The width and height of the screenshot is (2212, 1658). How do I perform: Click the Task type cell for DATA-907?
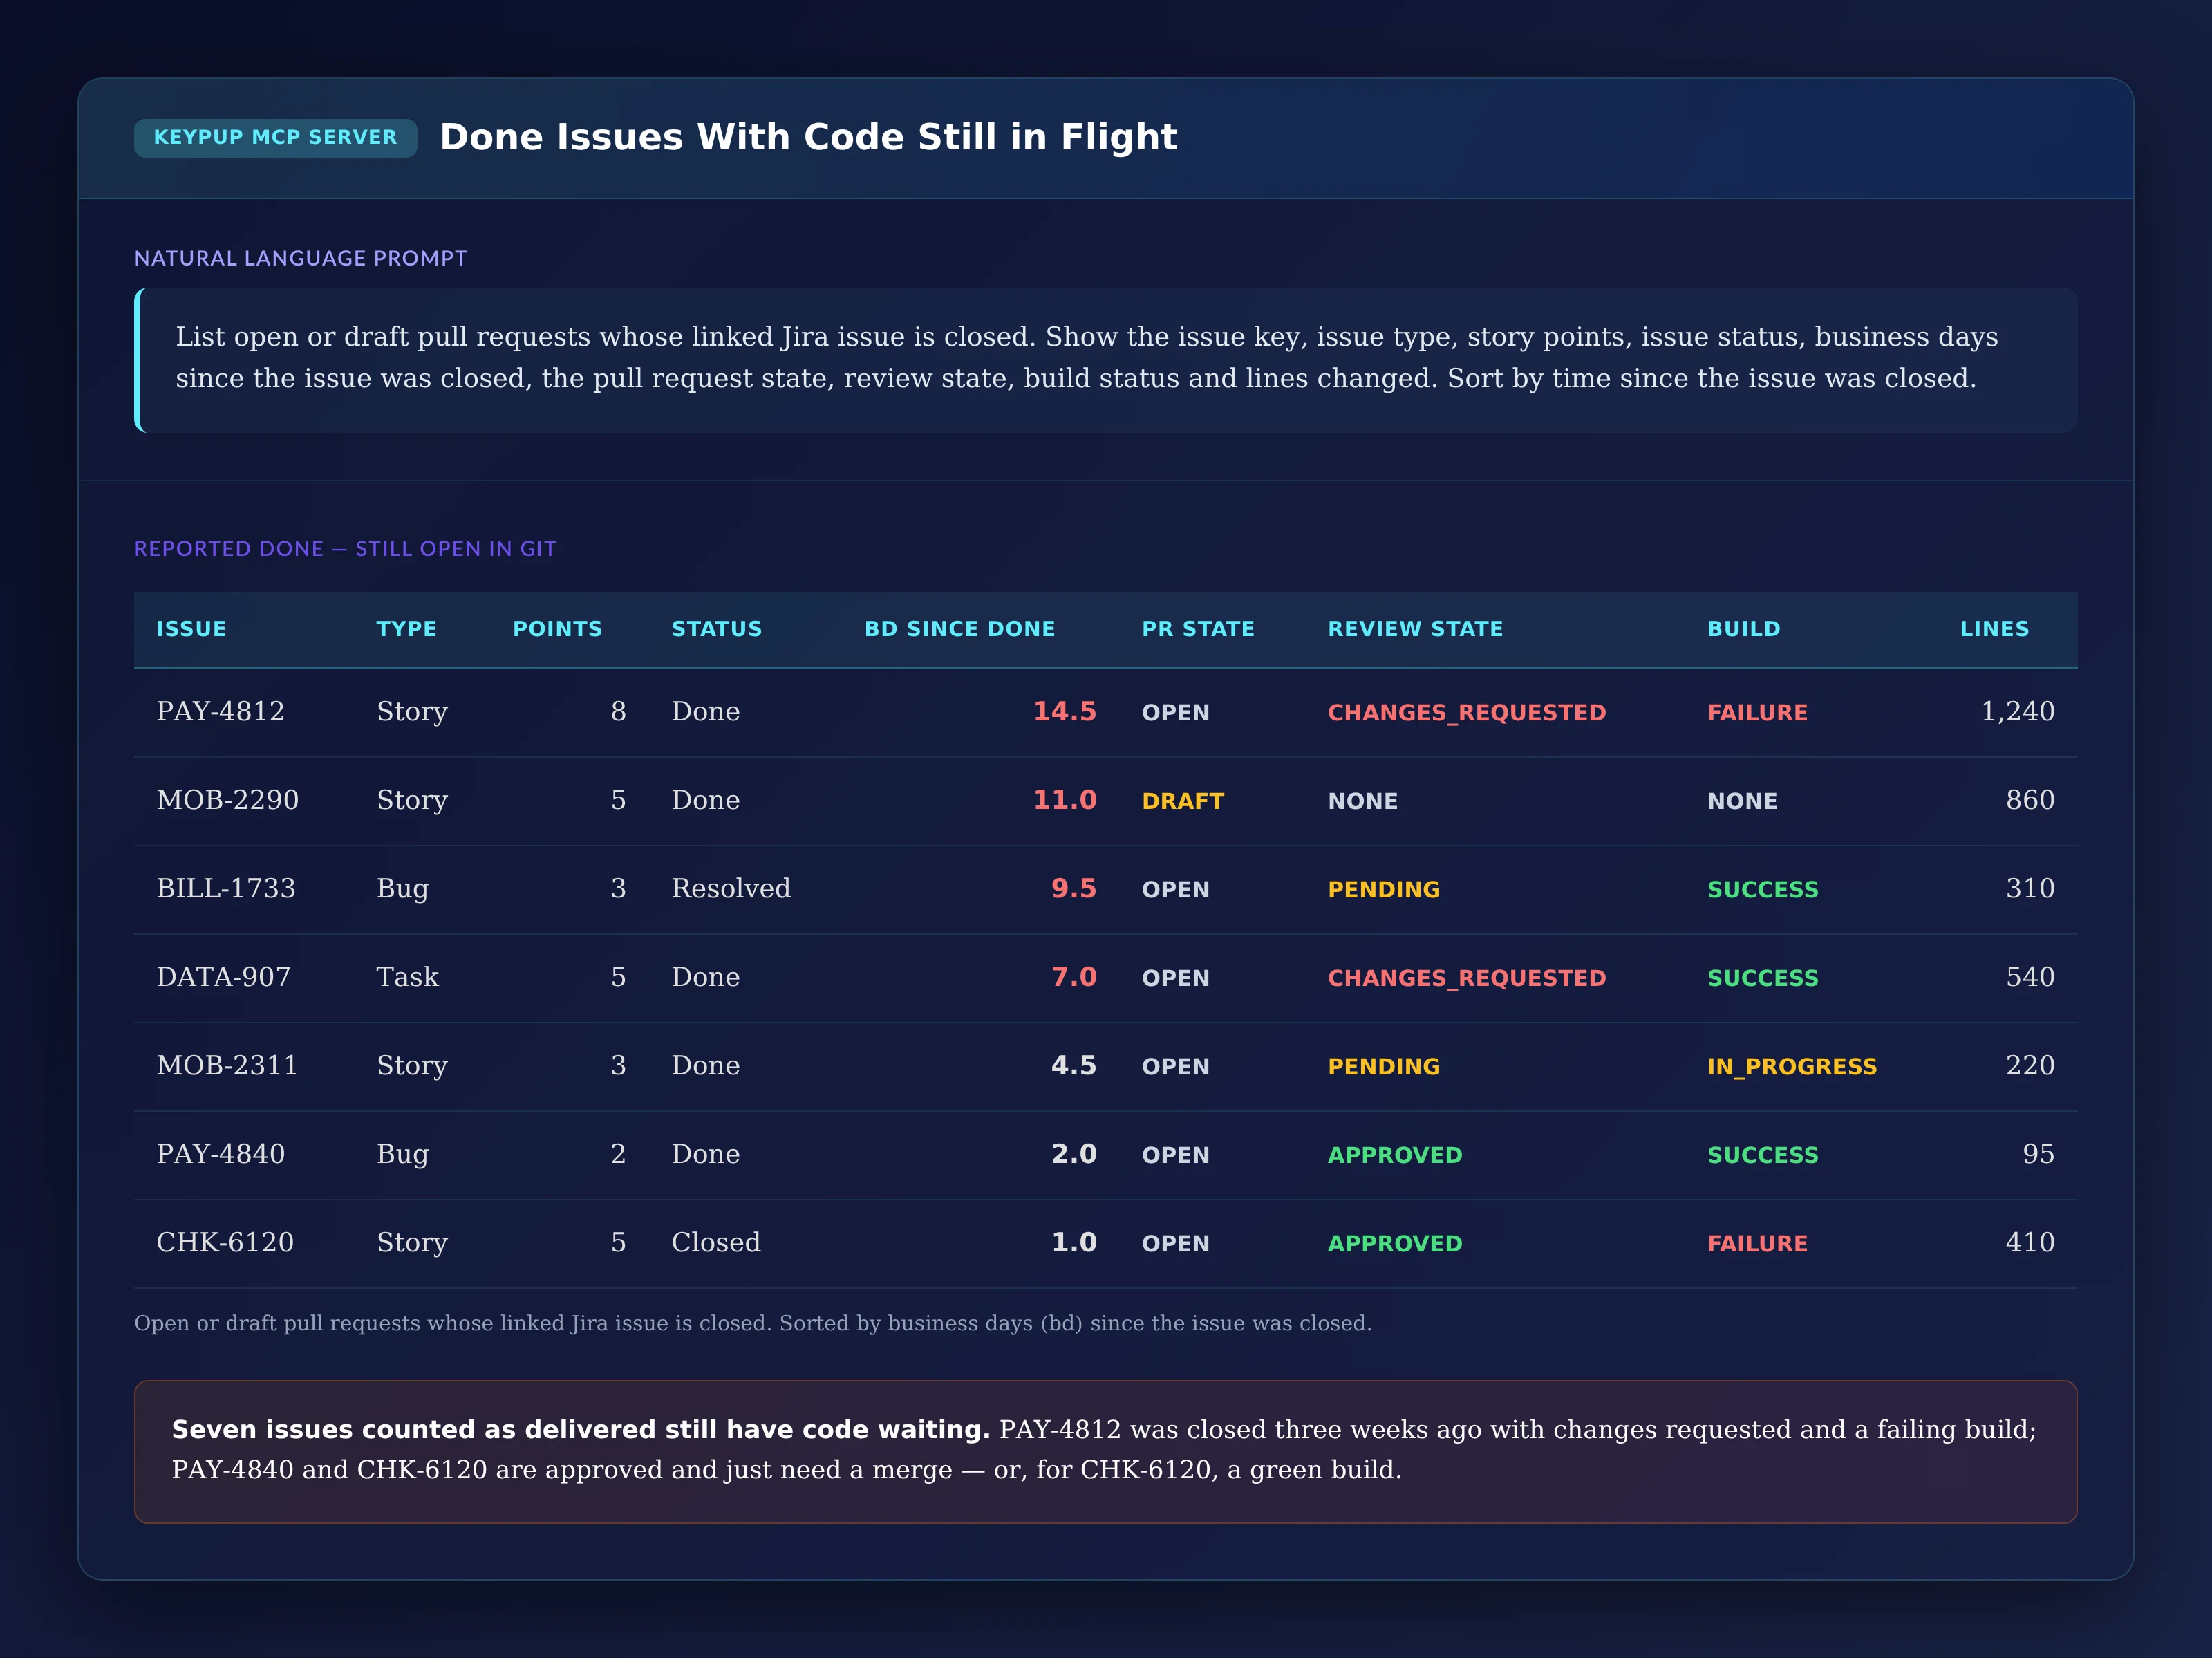coord(407,977)
